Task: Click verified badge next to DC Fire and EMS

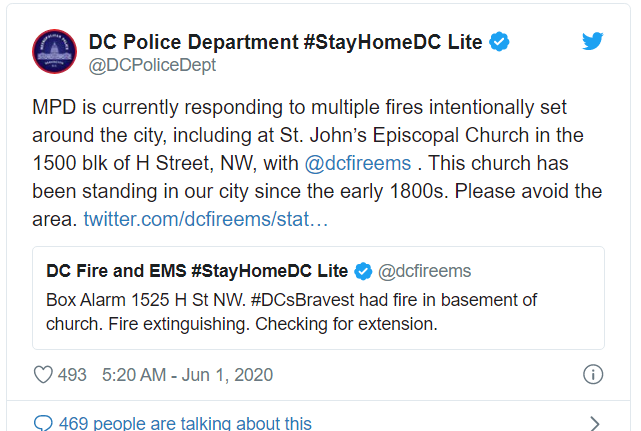Action: (x=363, y=272)
